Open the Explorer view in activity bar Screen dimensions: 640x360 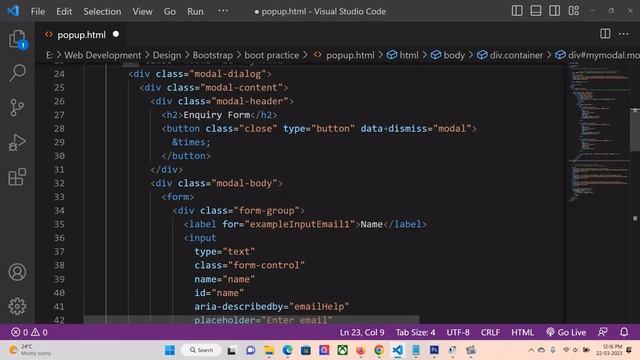[x=17, y=39]
